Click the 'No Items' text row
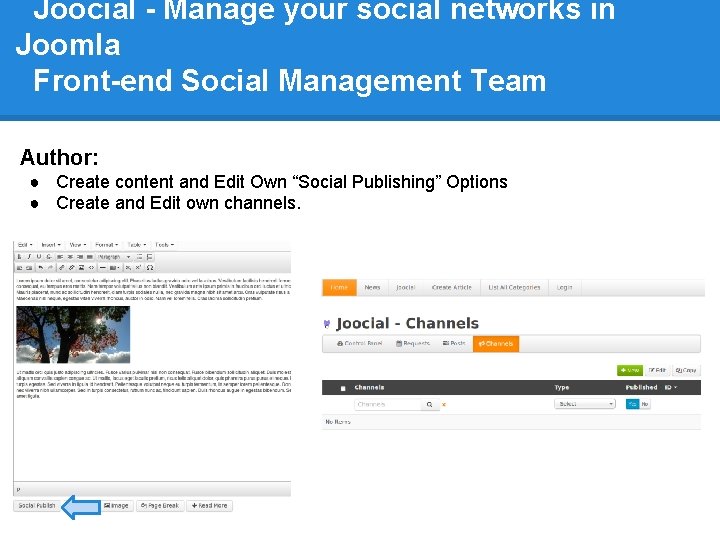The image size is (720, 540). 511,422
